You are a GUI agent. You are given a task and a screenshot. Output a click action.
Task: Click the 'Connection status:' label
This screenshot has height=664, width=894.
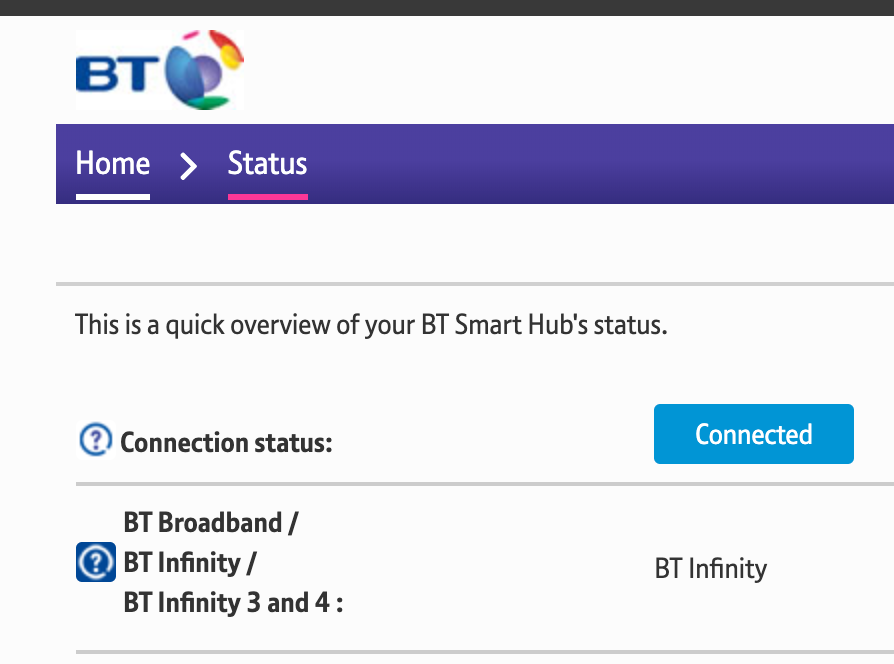pos(226,442)
